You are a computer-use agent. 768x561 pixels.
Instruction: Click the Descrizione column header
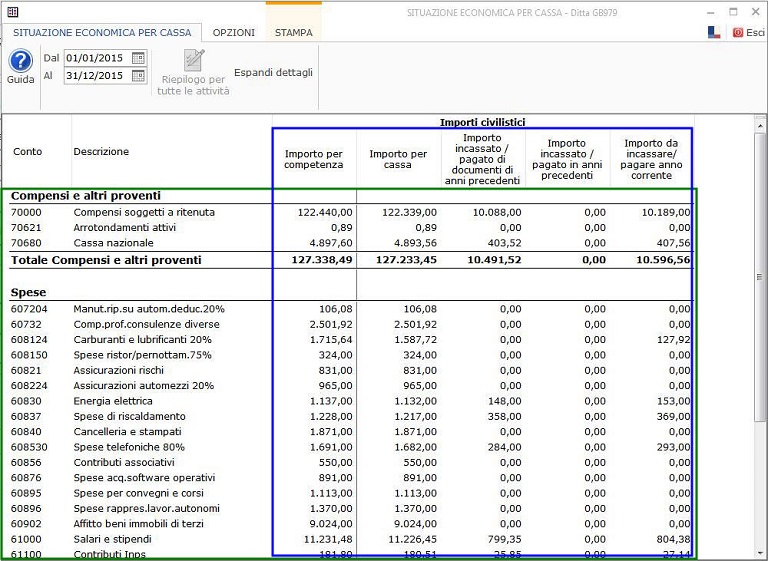tap(101, 151)
